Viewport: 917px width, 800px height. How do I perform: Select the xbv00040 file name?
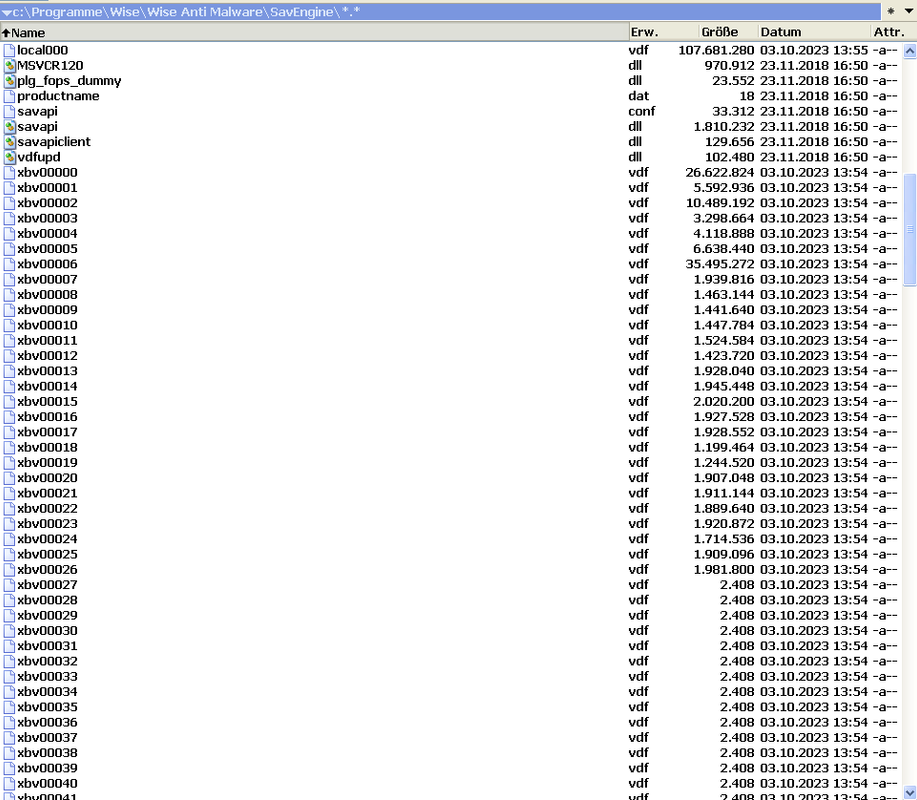47,783
